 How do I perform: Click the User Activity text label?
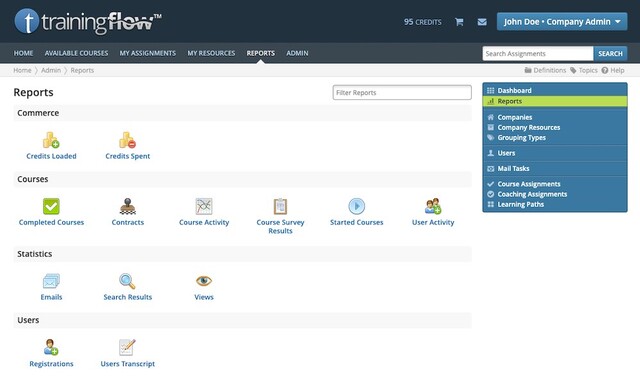(x=433, y=222)
